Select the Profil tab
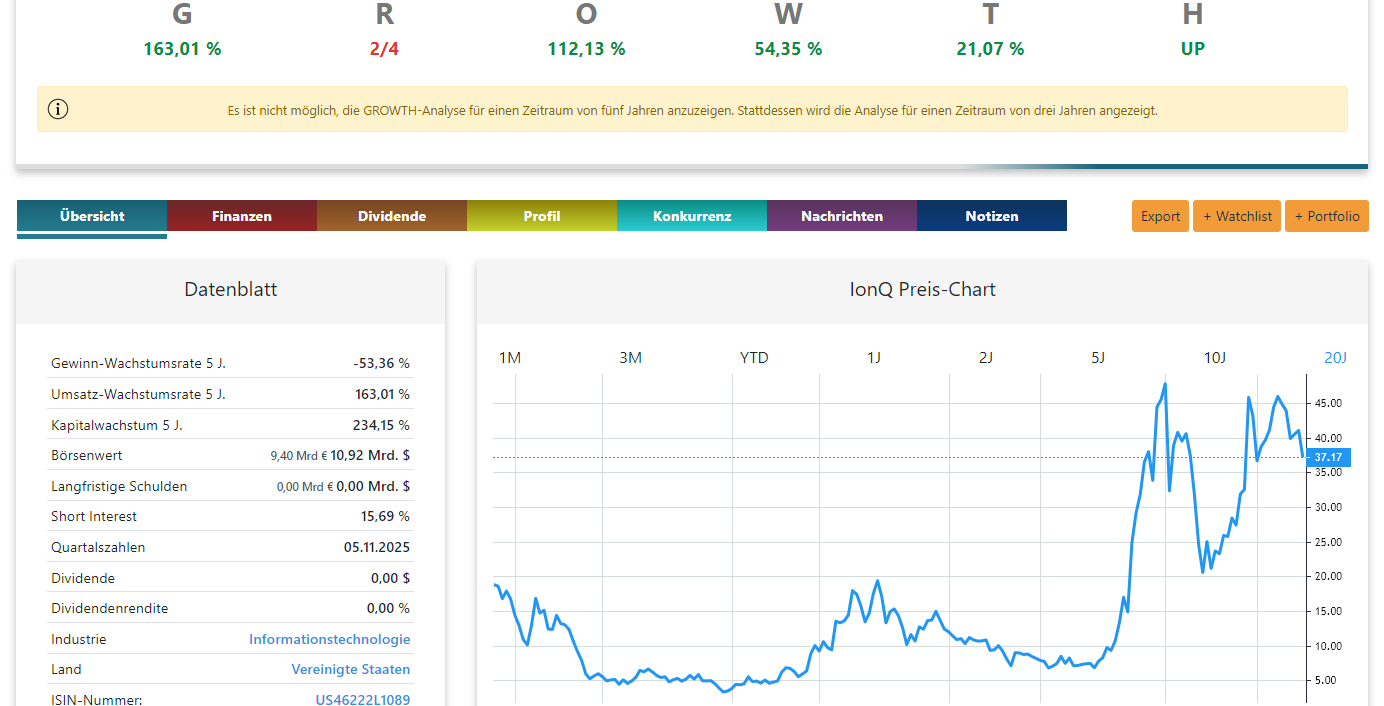This screenshot has height=706, width=1384. tap(542, 216)
